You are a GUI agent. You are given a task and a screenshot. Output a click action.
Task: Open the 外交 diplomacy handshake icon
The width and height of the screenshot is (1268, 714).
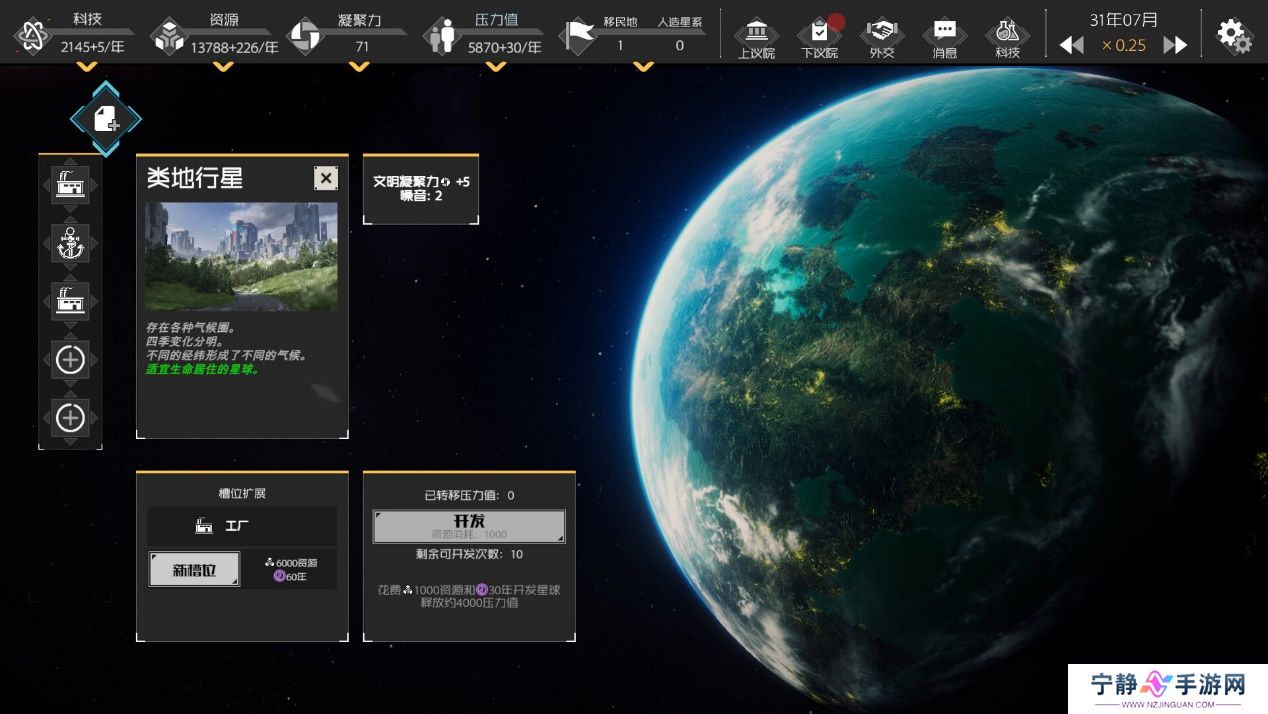pyautogui.click(x=881, y=35)
